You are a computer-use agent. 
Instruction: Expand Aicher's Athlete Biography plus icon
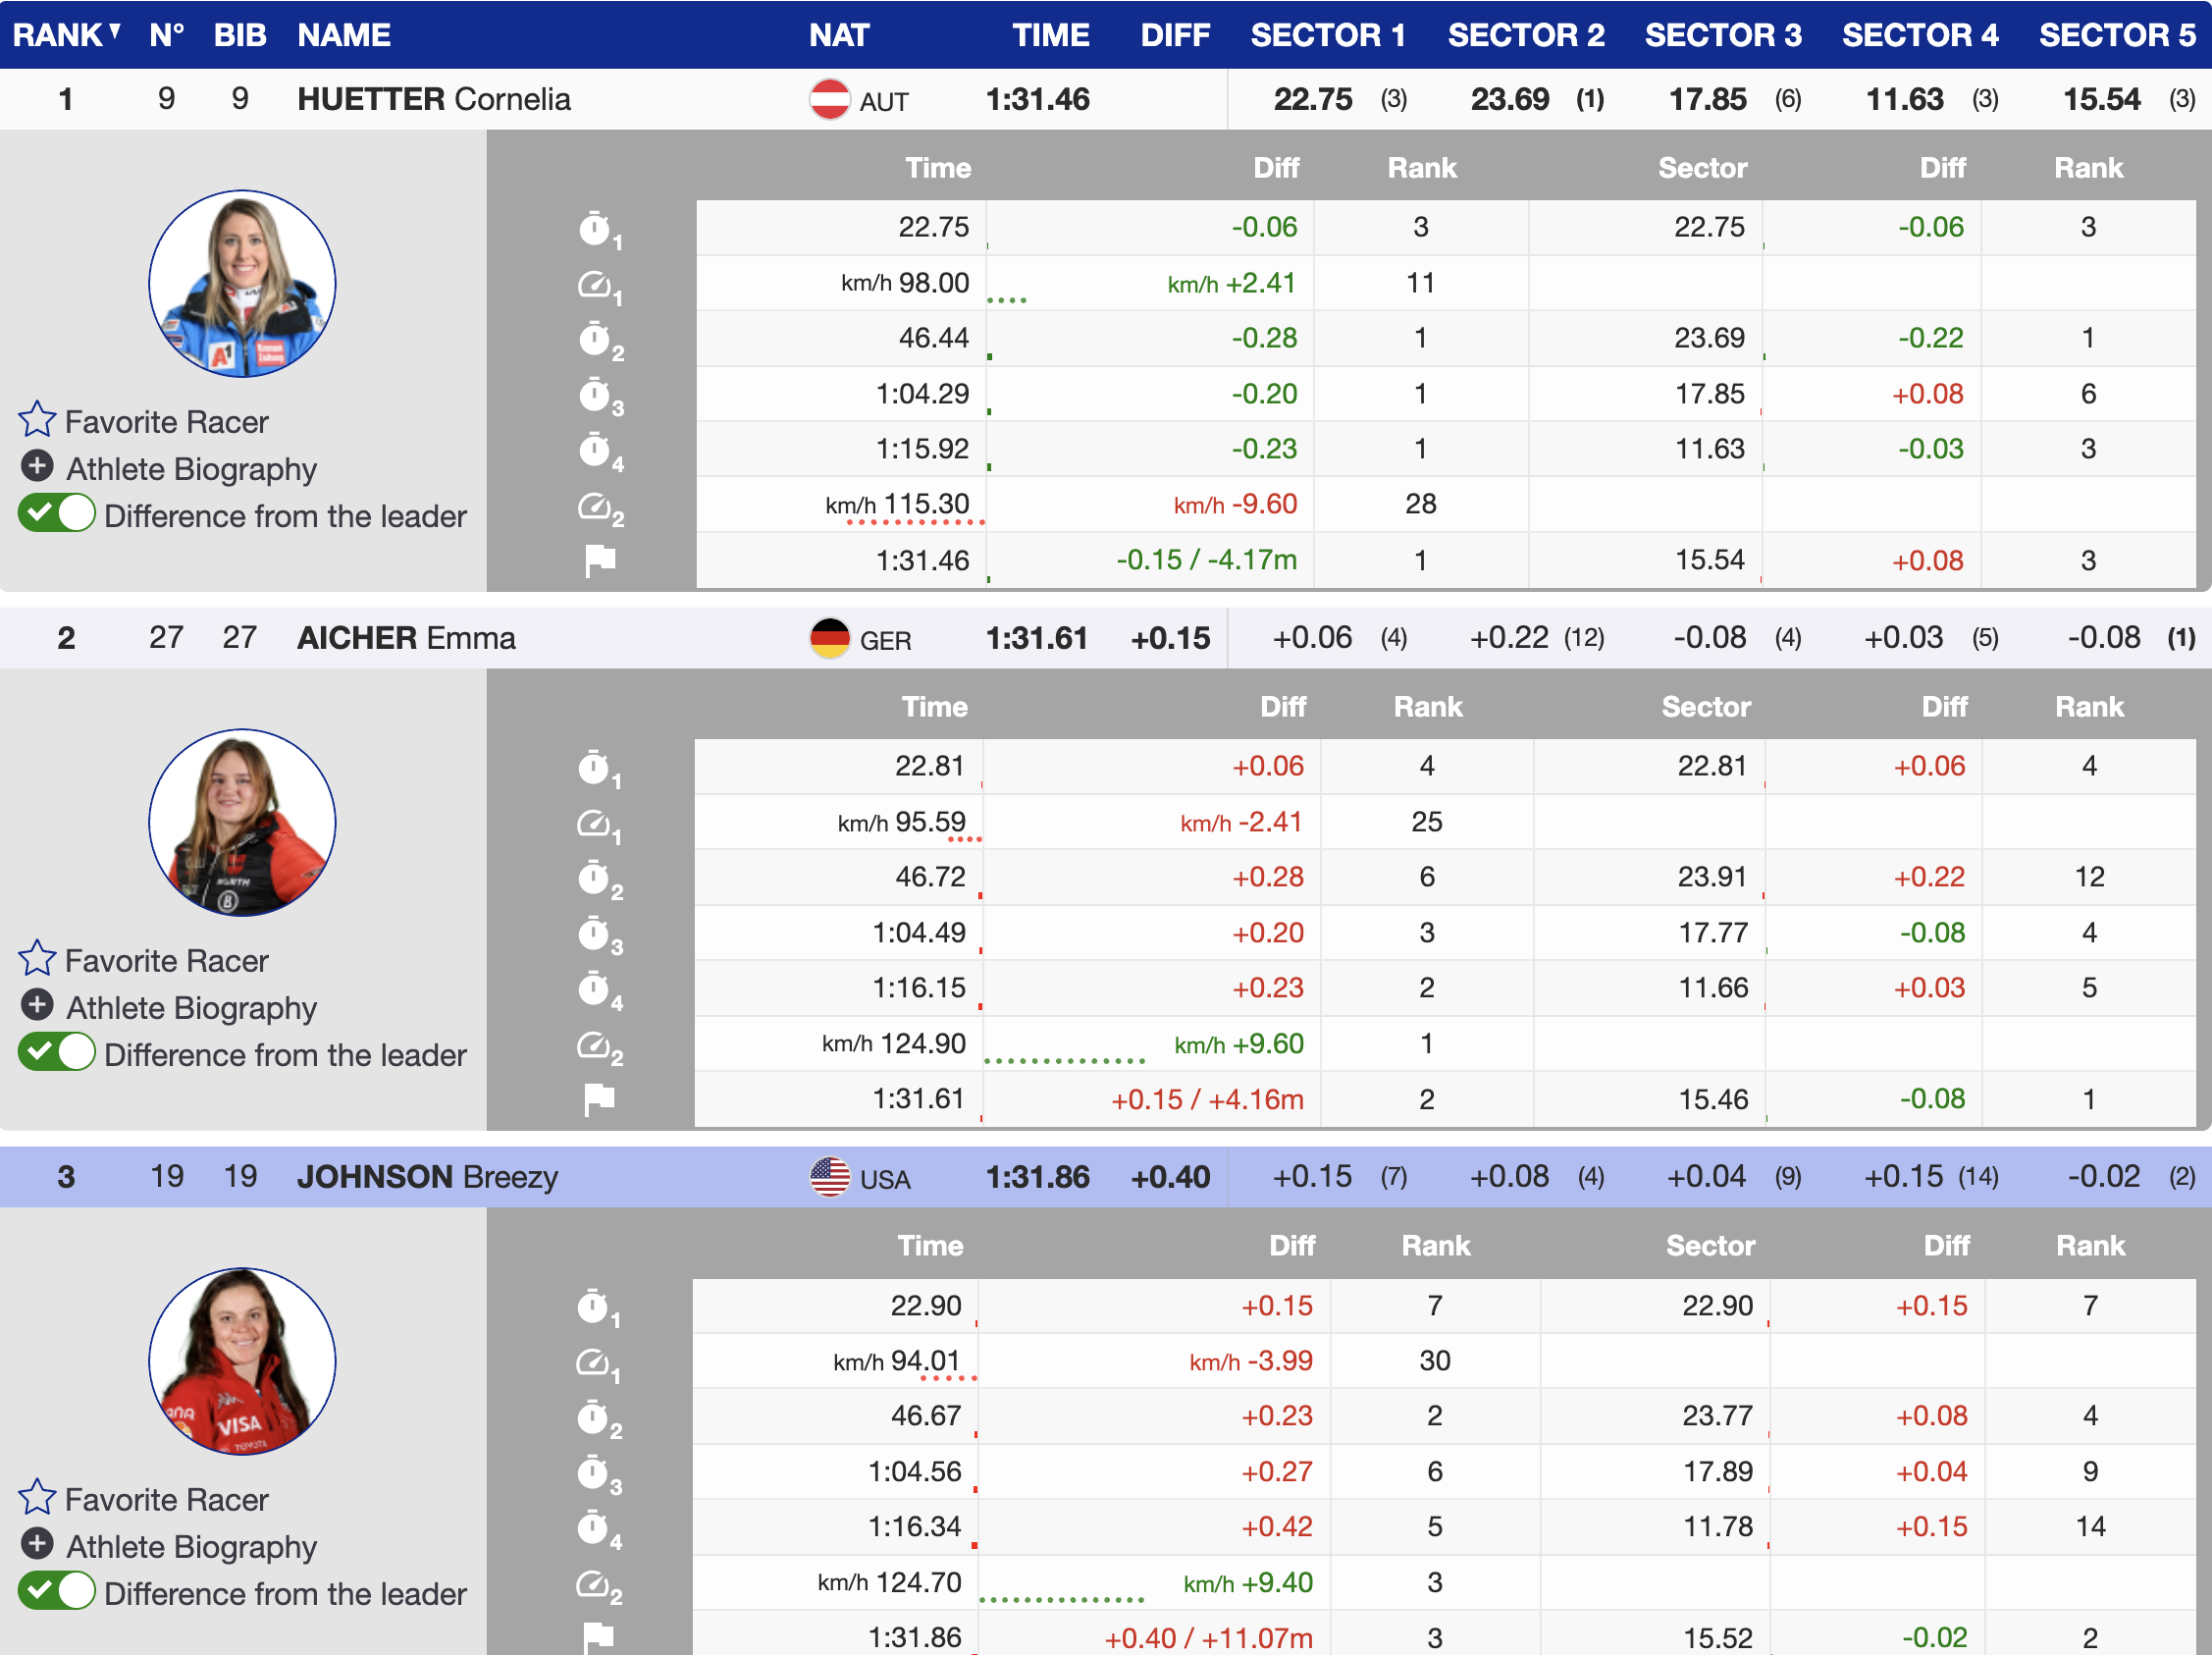coord(37,1006)
